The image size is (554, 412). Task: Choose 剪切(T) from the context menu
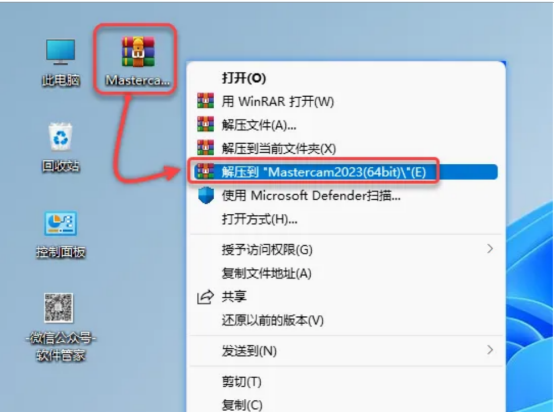(346, 382)
